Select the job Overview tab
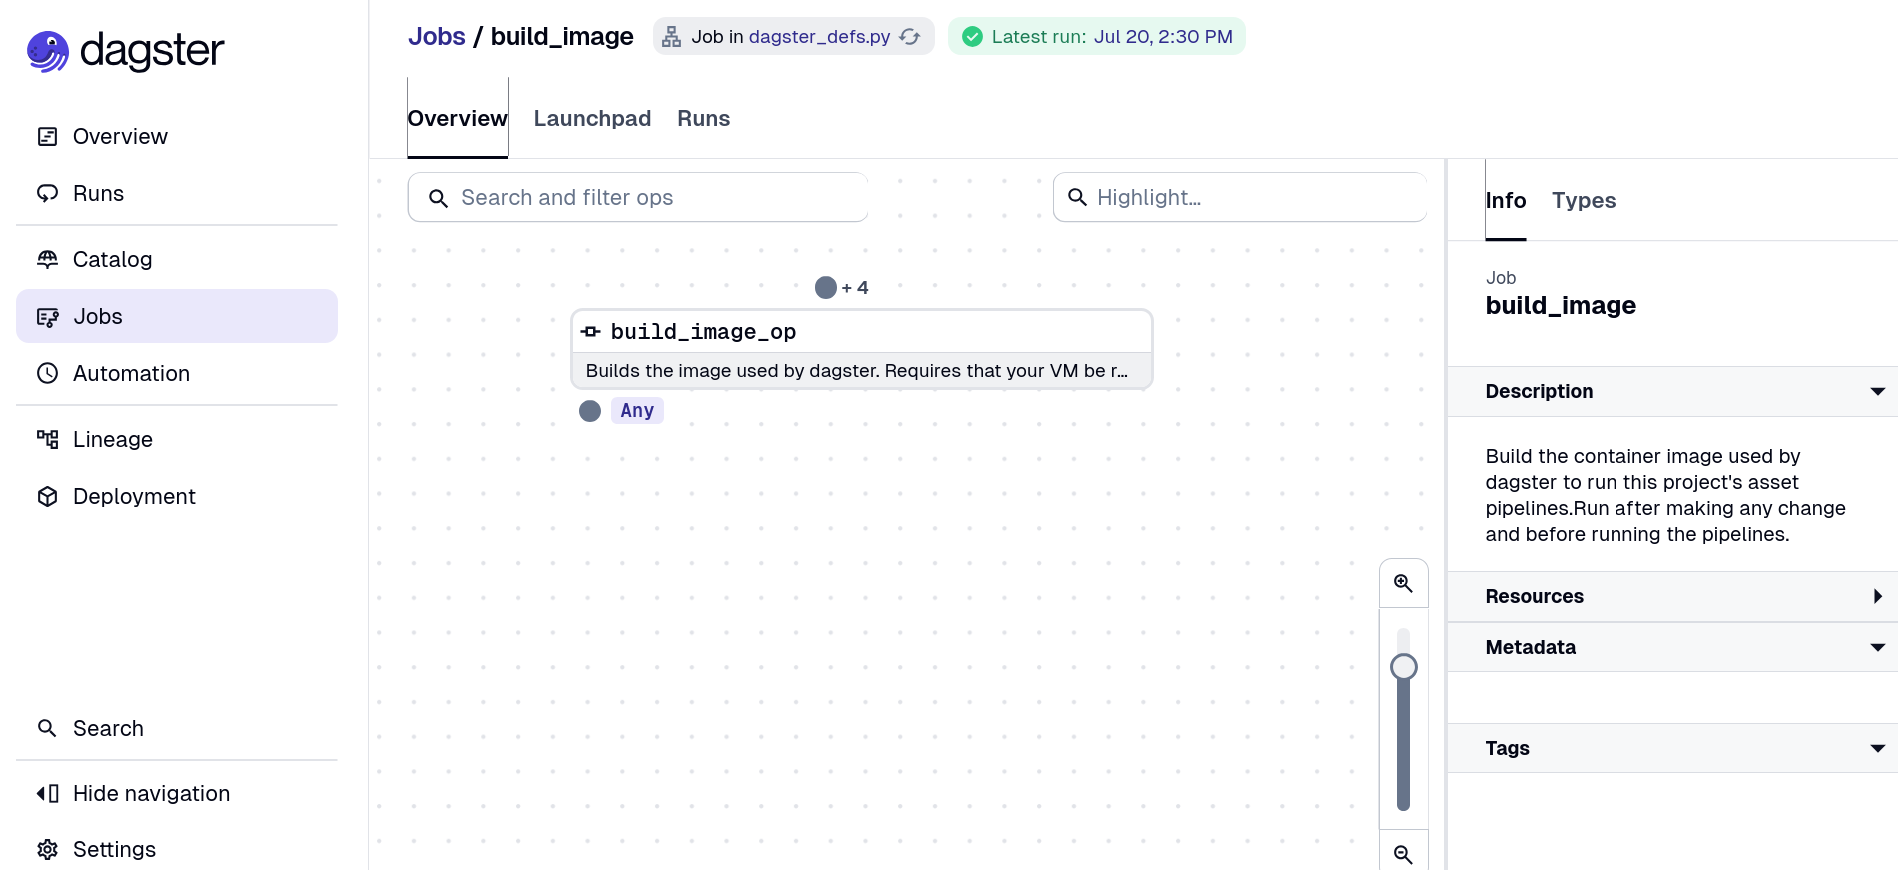 (458, 118)
